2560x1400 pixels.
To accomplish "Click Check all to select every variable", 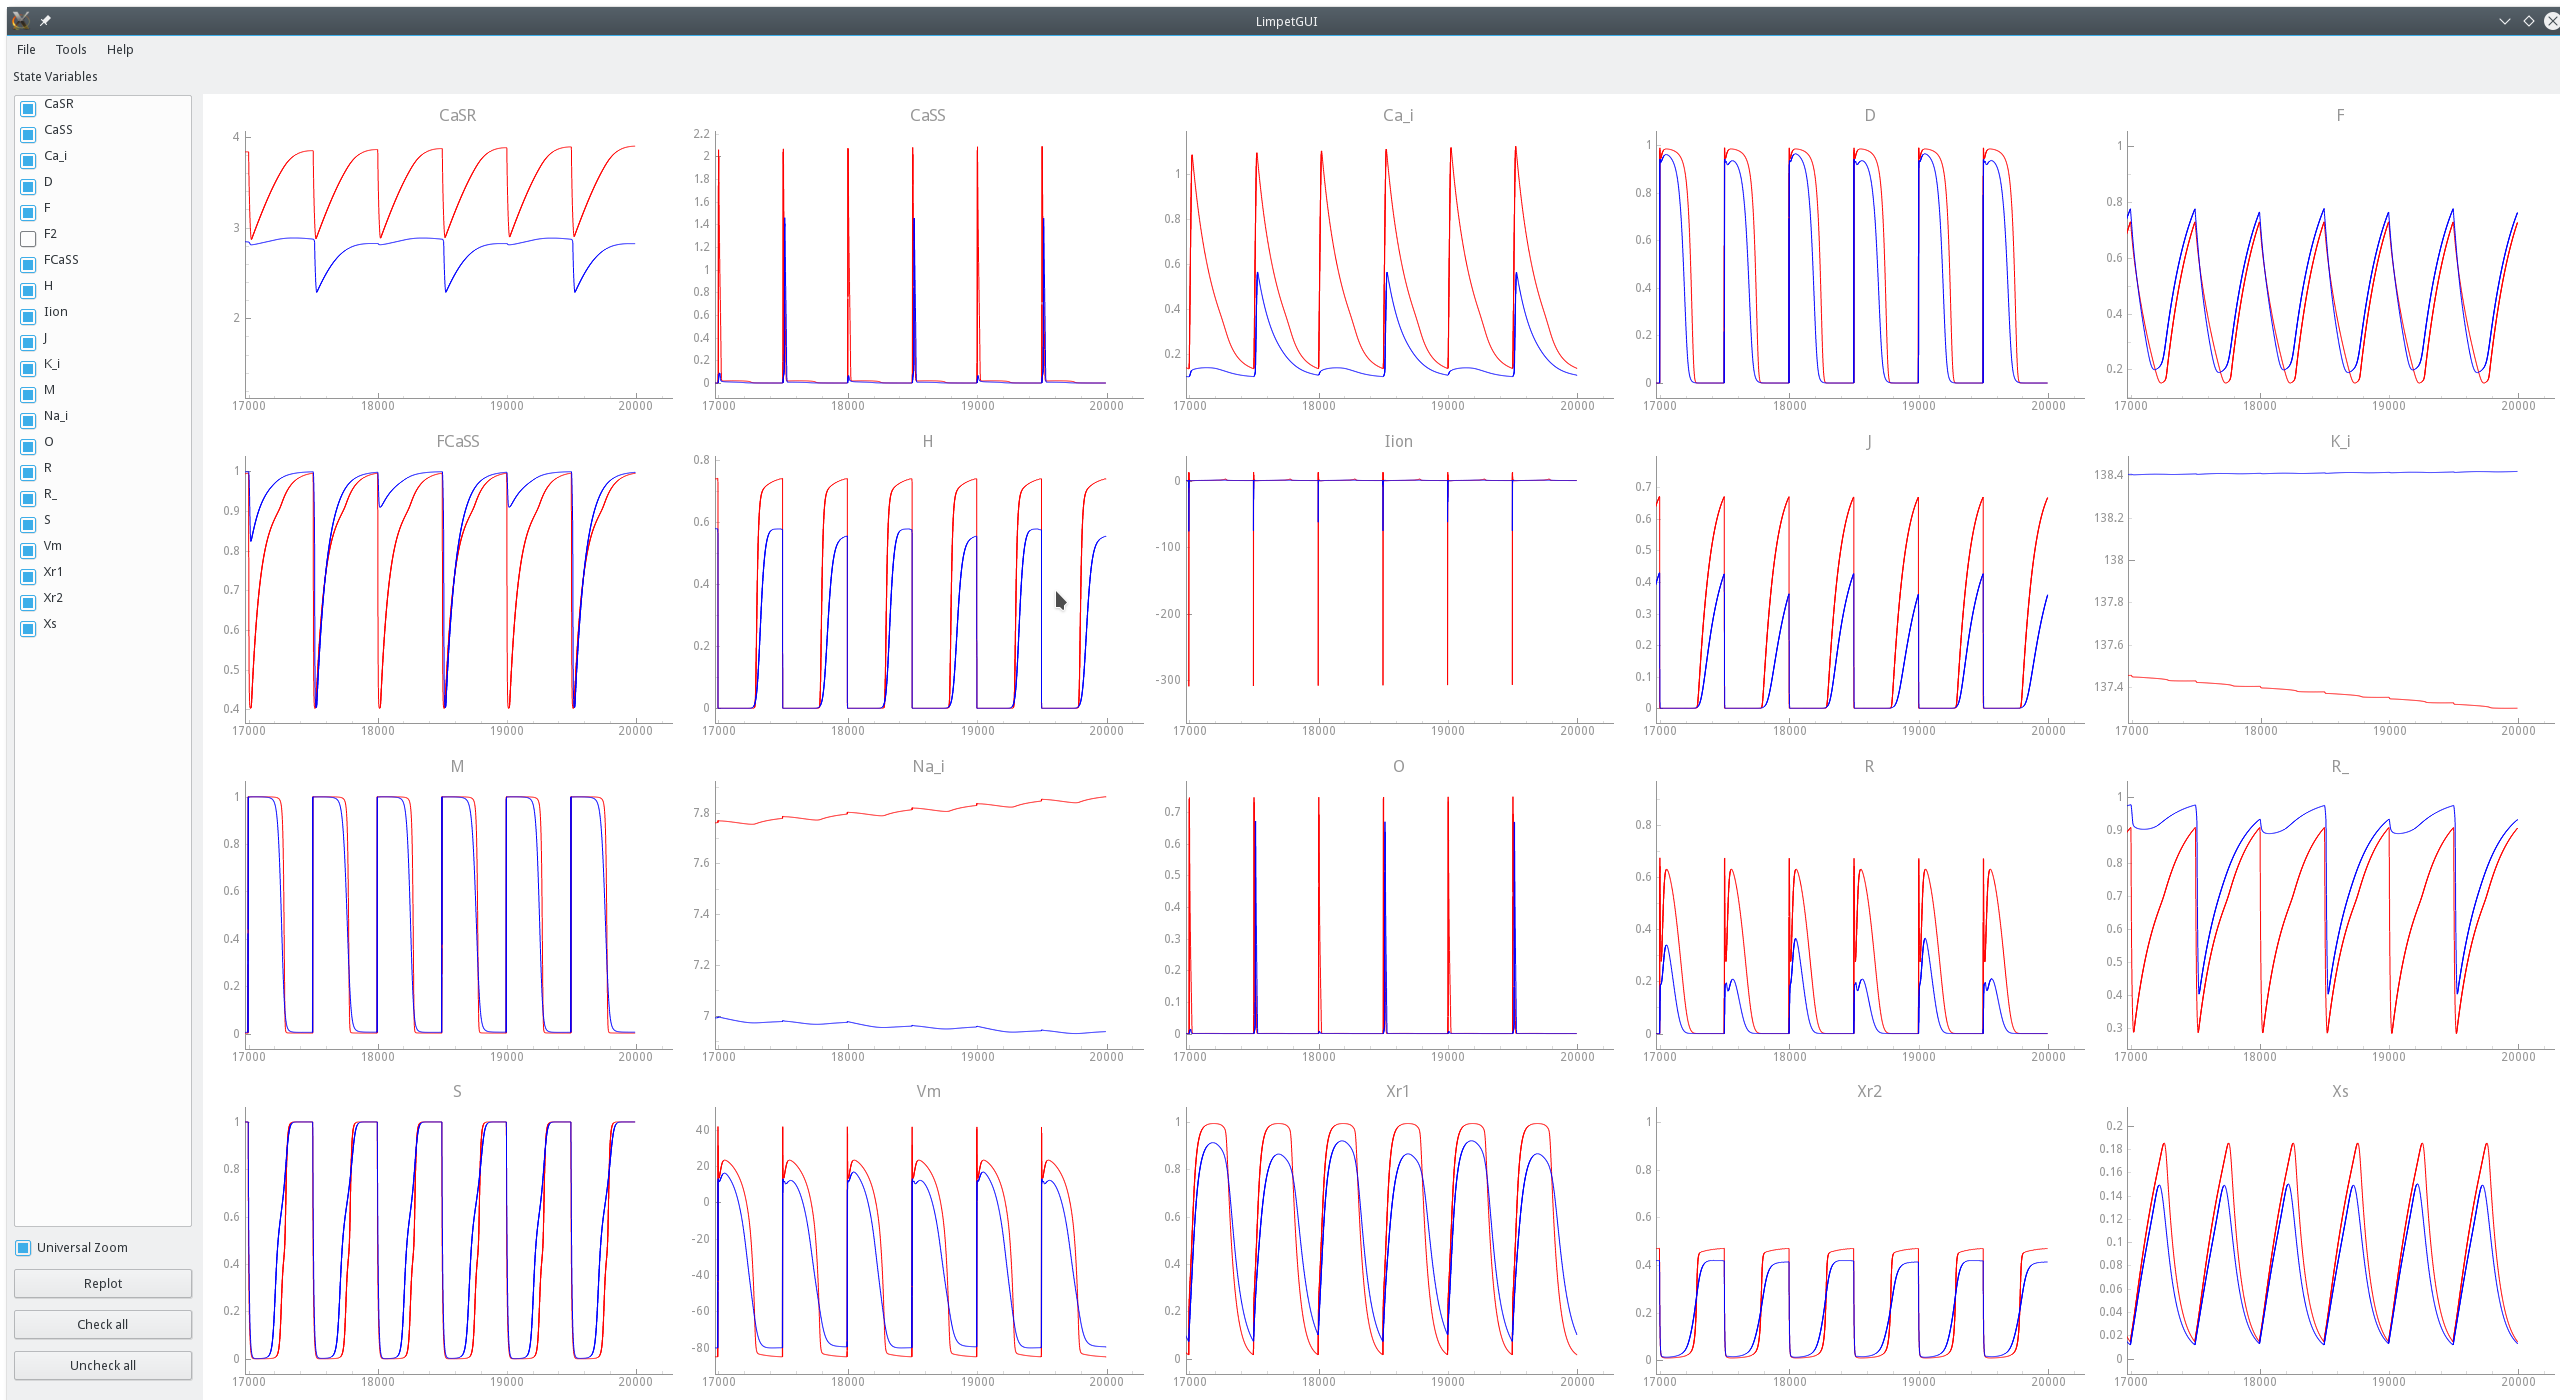I will [102, 1323].
